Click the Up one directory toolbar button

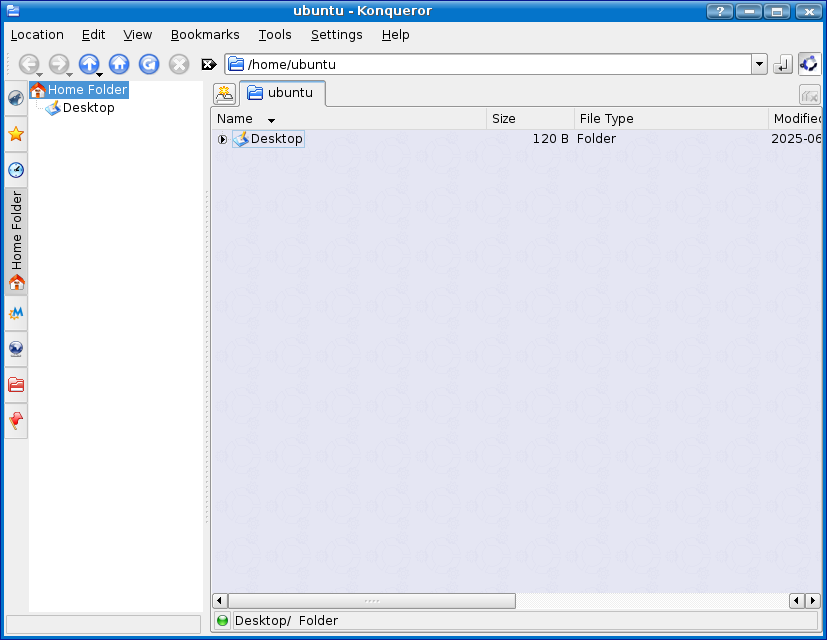click(89, 64)
